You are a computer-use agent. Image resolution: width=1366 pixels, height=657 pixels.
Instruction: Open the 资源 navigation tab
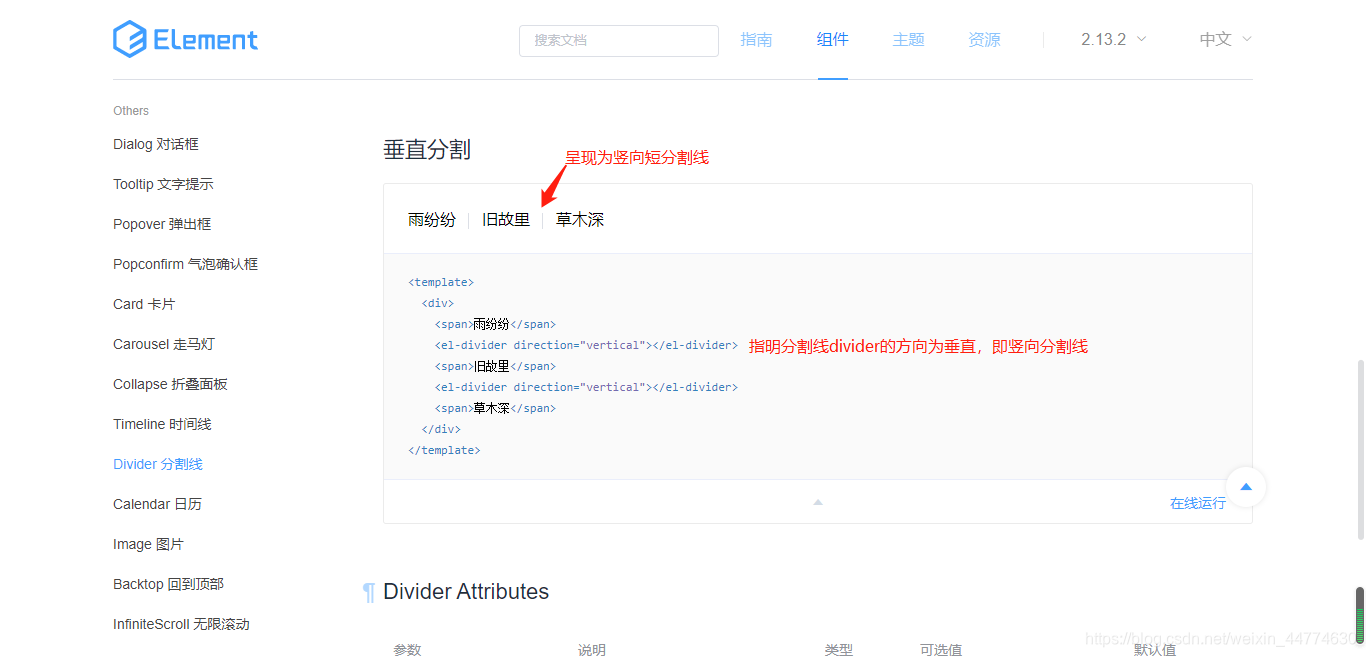point(984,39)
